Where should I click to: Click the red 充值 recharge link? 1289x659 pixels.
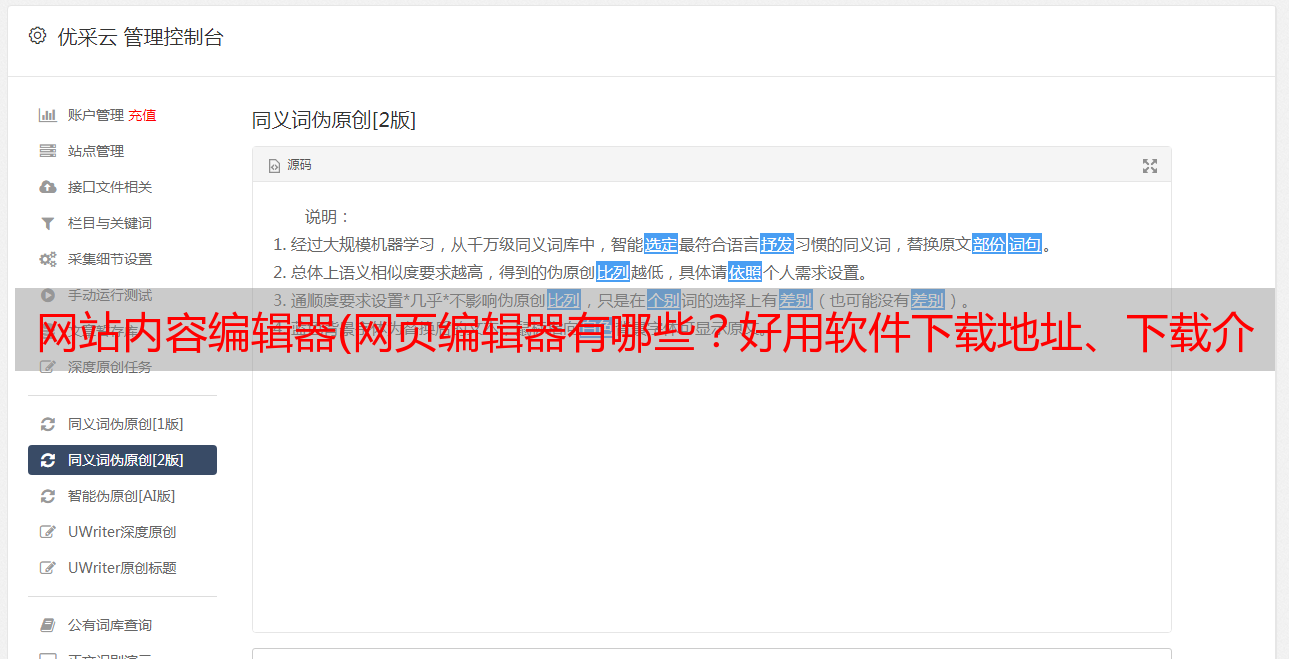[x=142, y=115]
